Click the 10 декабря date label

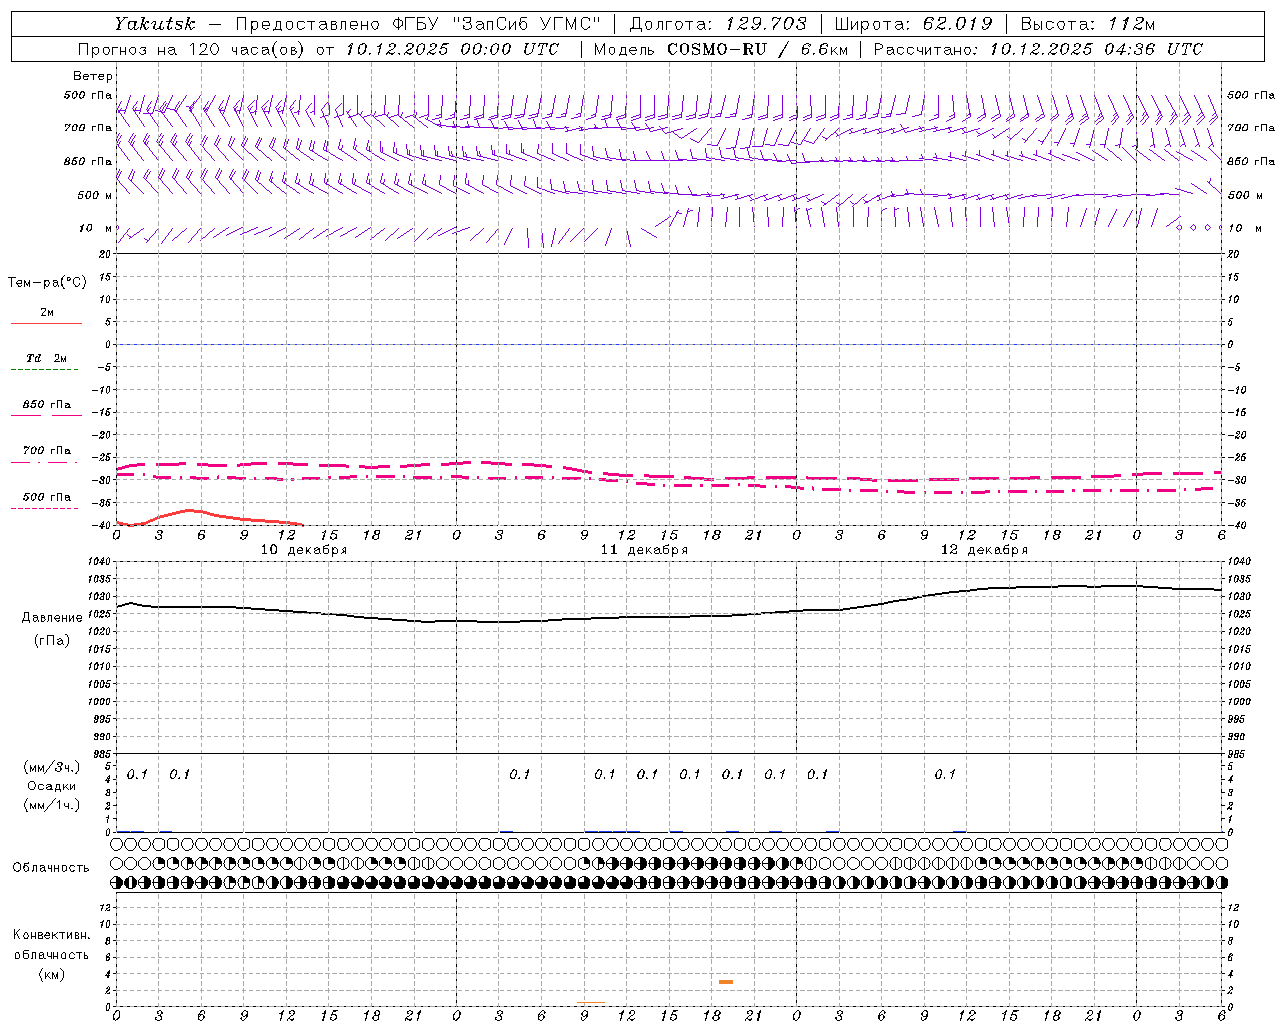(x=304, y=550)
